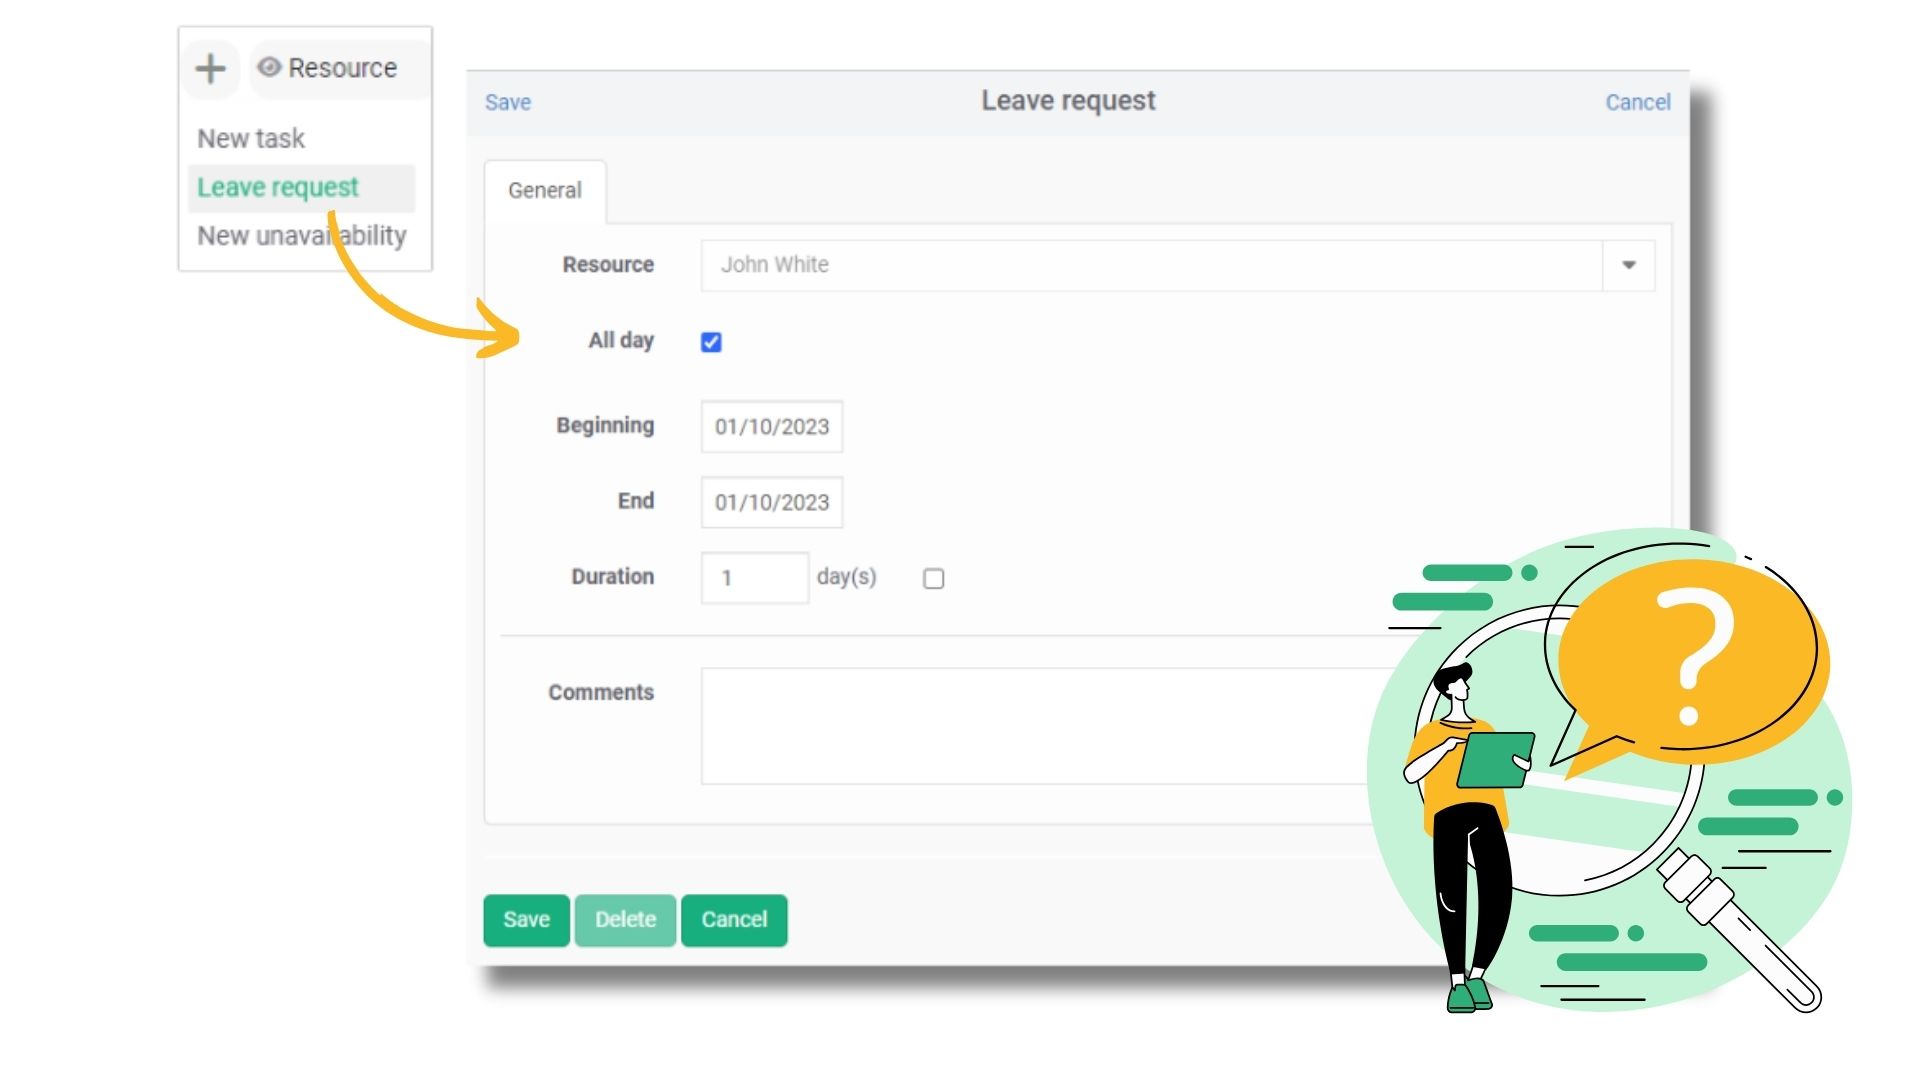
Task: Choose Leave request from menu
Action: (278, 187)
